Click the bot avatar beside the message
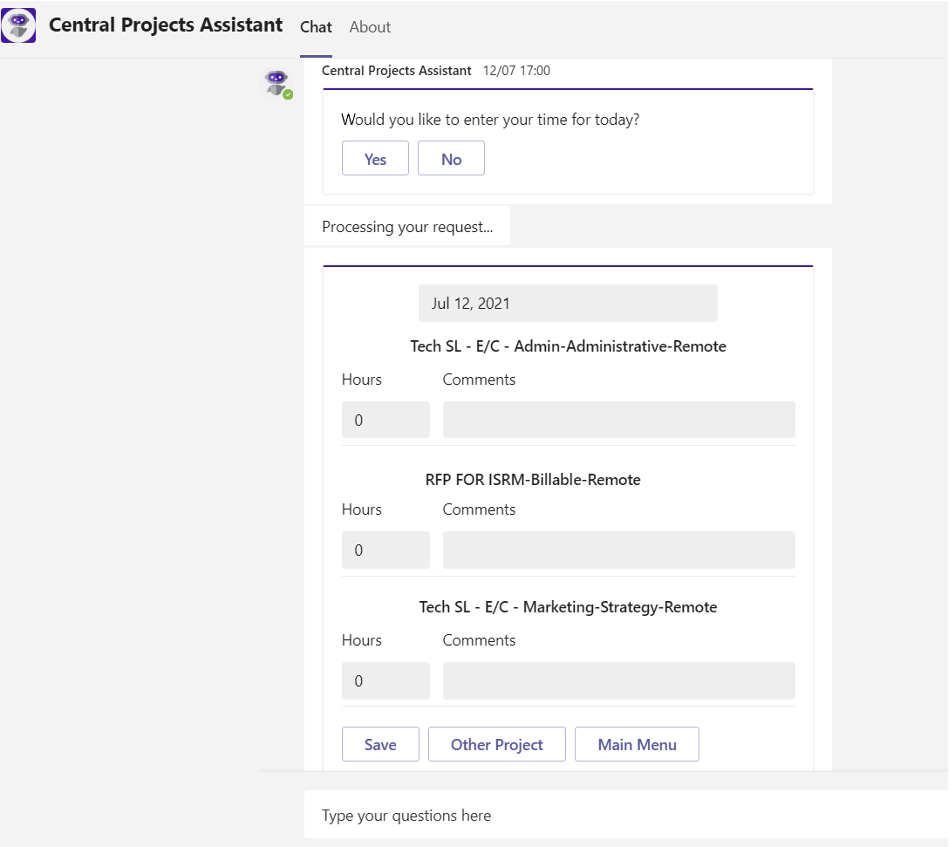Screen dimensions: 950x847 pyautogui.click(x=276, y=83)
